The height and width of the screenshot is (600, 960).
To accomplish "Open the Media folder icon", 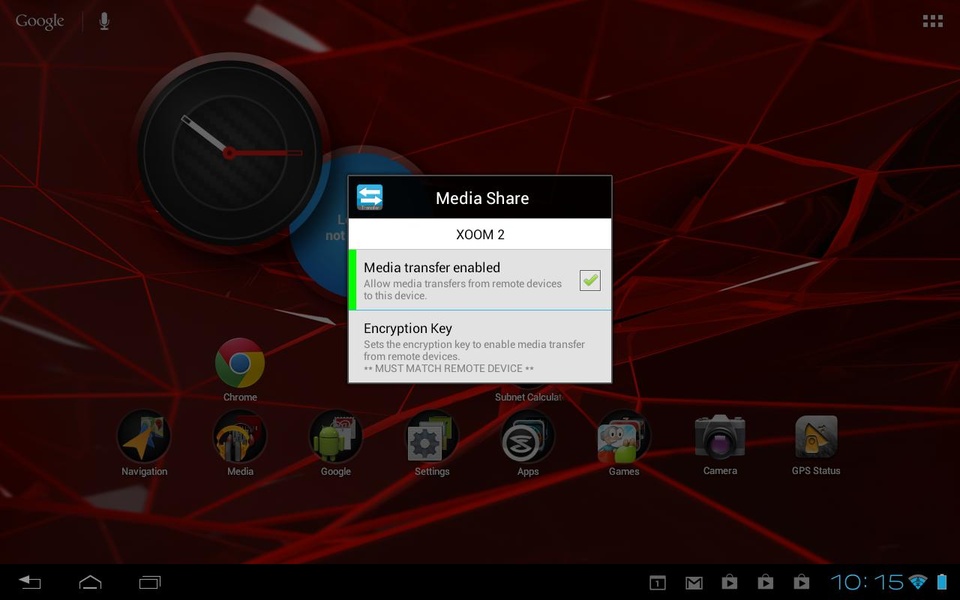I will [240, 436].
